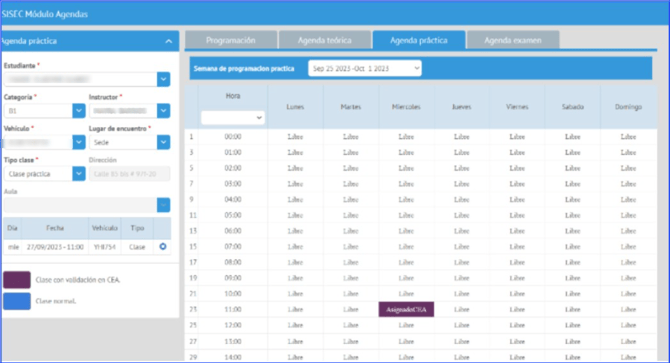
Task: Select Libre slot at 08:00 Martes
Action: (351, 262)
